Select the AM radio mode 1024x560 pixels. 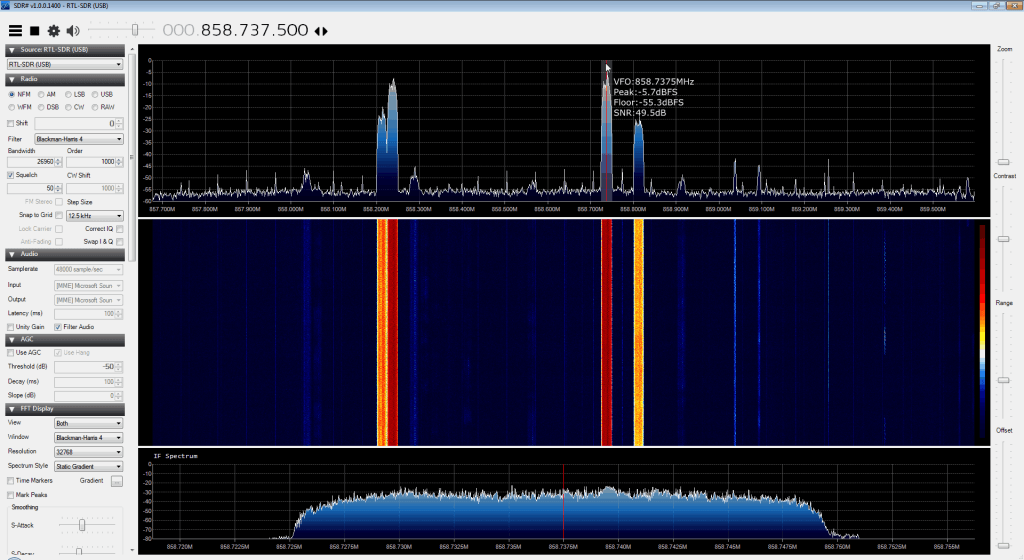point(40,95)
